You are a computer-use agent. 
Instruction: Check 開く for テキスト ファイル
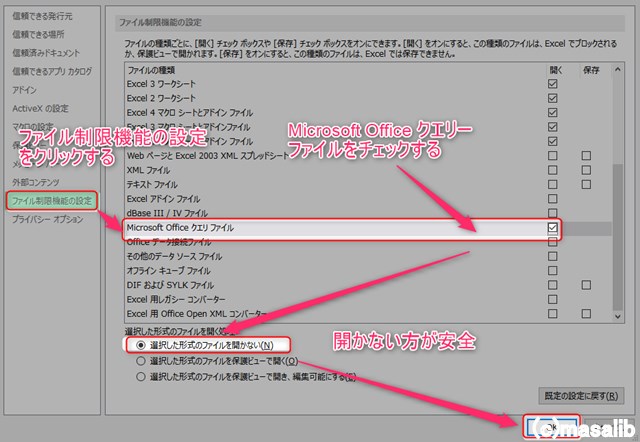tap(552, 184)
